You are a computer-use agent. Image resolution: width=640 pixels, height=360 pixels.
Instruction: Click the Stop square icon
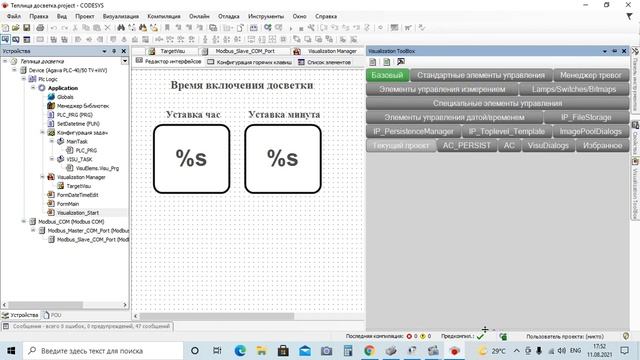pyautogui.click(x=301, y=29)
